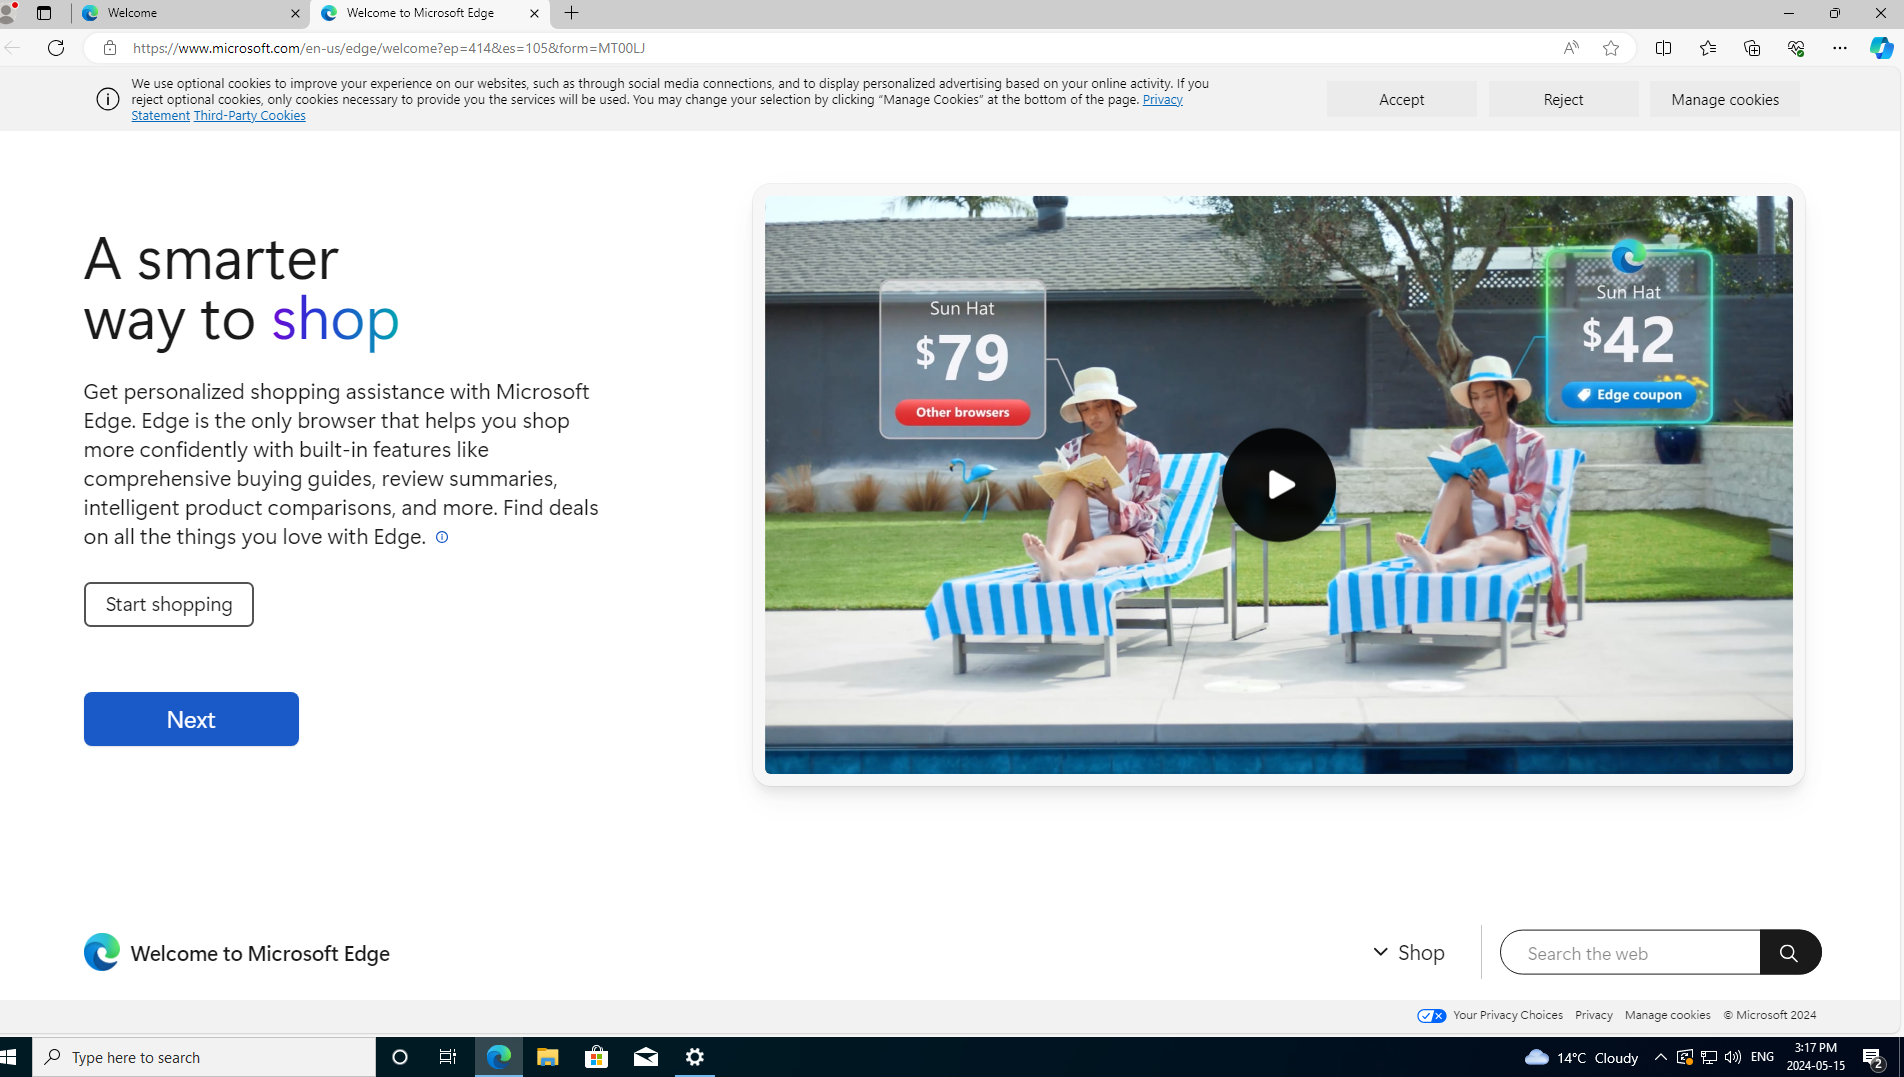Open the tab actions menu icon
This screenshot has height=1077, width=1904.
coord(43,13)
